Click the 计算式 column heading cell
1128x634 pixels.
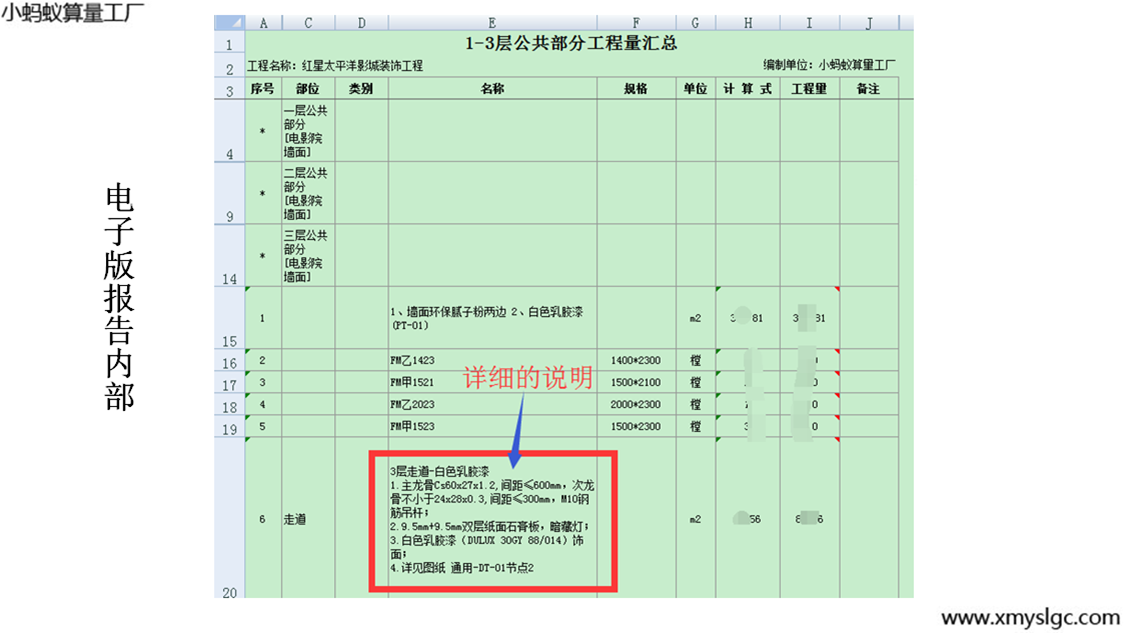click(x=747, y=89)
